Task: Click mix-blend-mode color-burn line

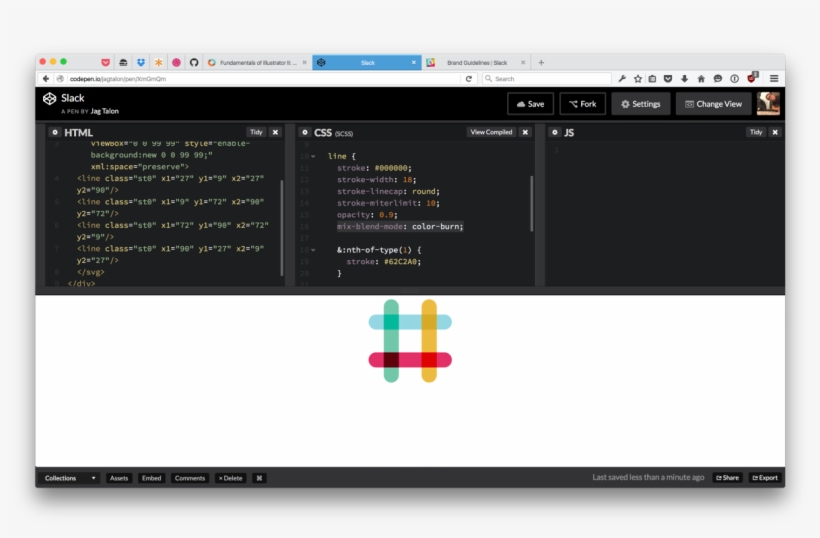Action: pyautogui.click(x=400, y=226)
